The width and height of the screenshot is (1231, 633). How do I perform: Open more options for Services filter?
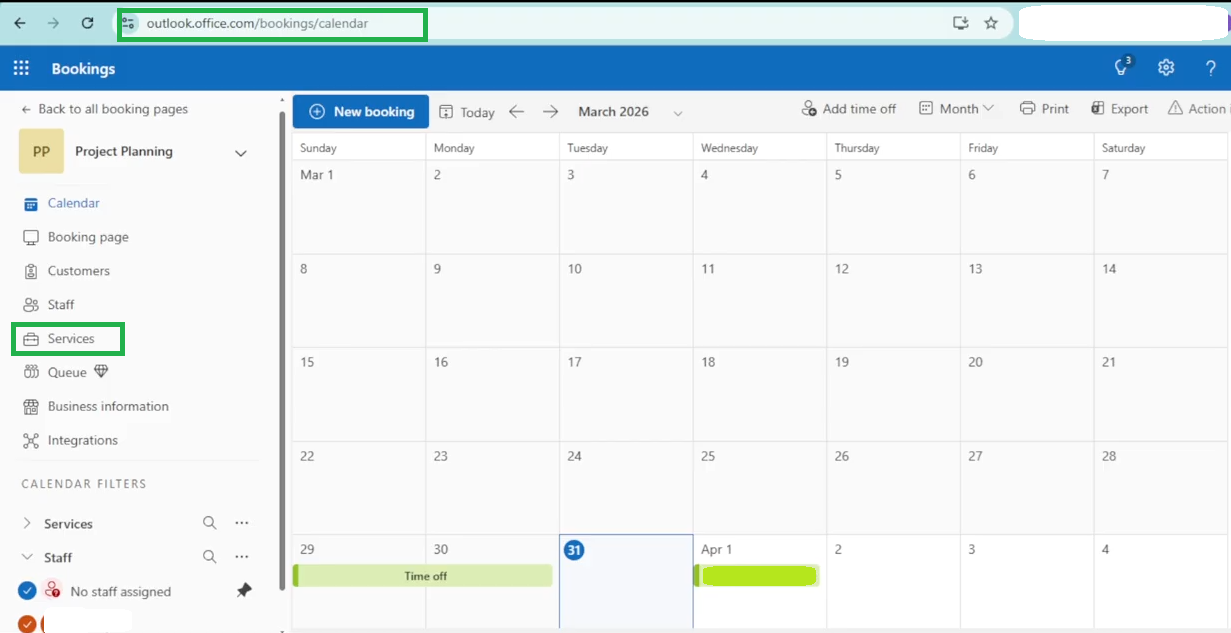point(242,523)
